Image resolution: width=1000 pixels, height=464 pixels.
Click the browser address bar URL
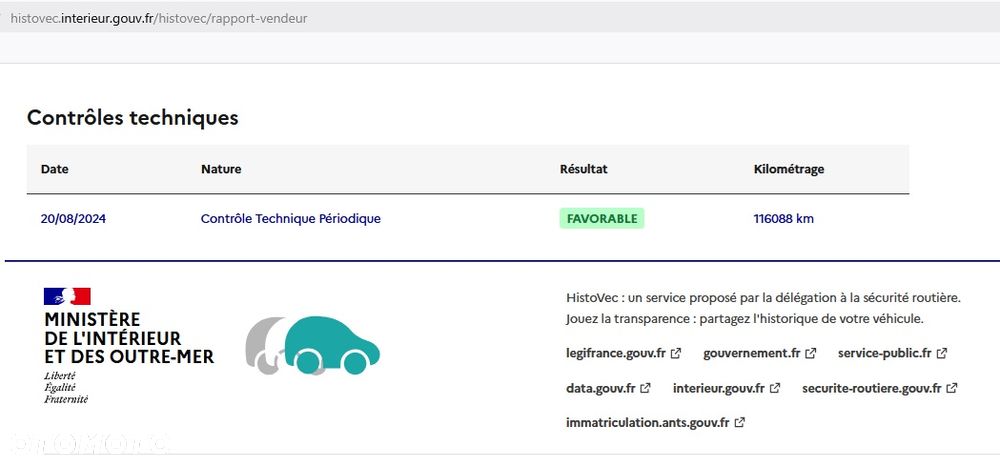coord(159,18)
